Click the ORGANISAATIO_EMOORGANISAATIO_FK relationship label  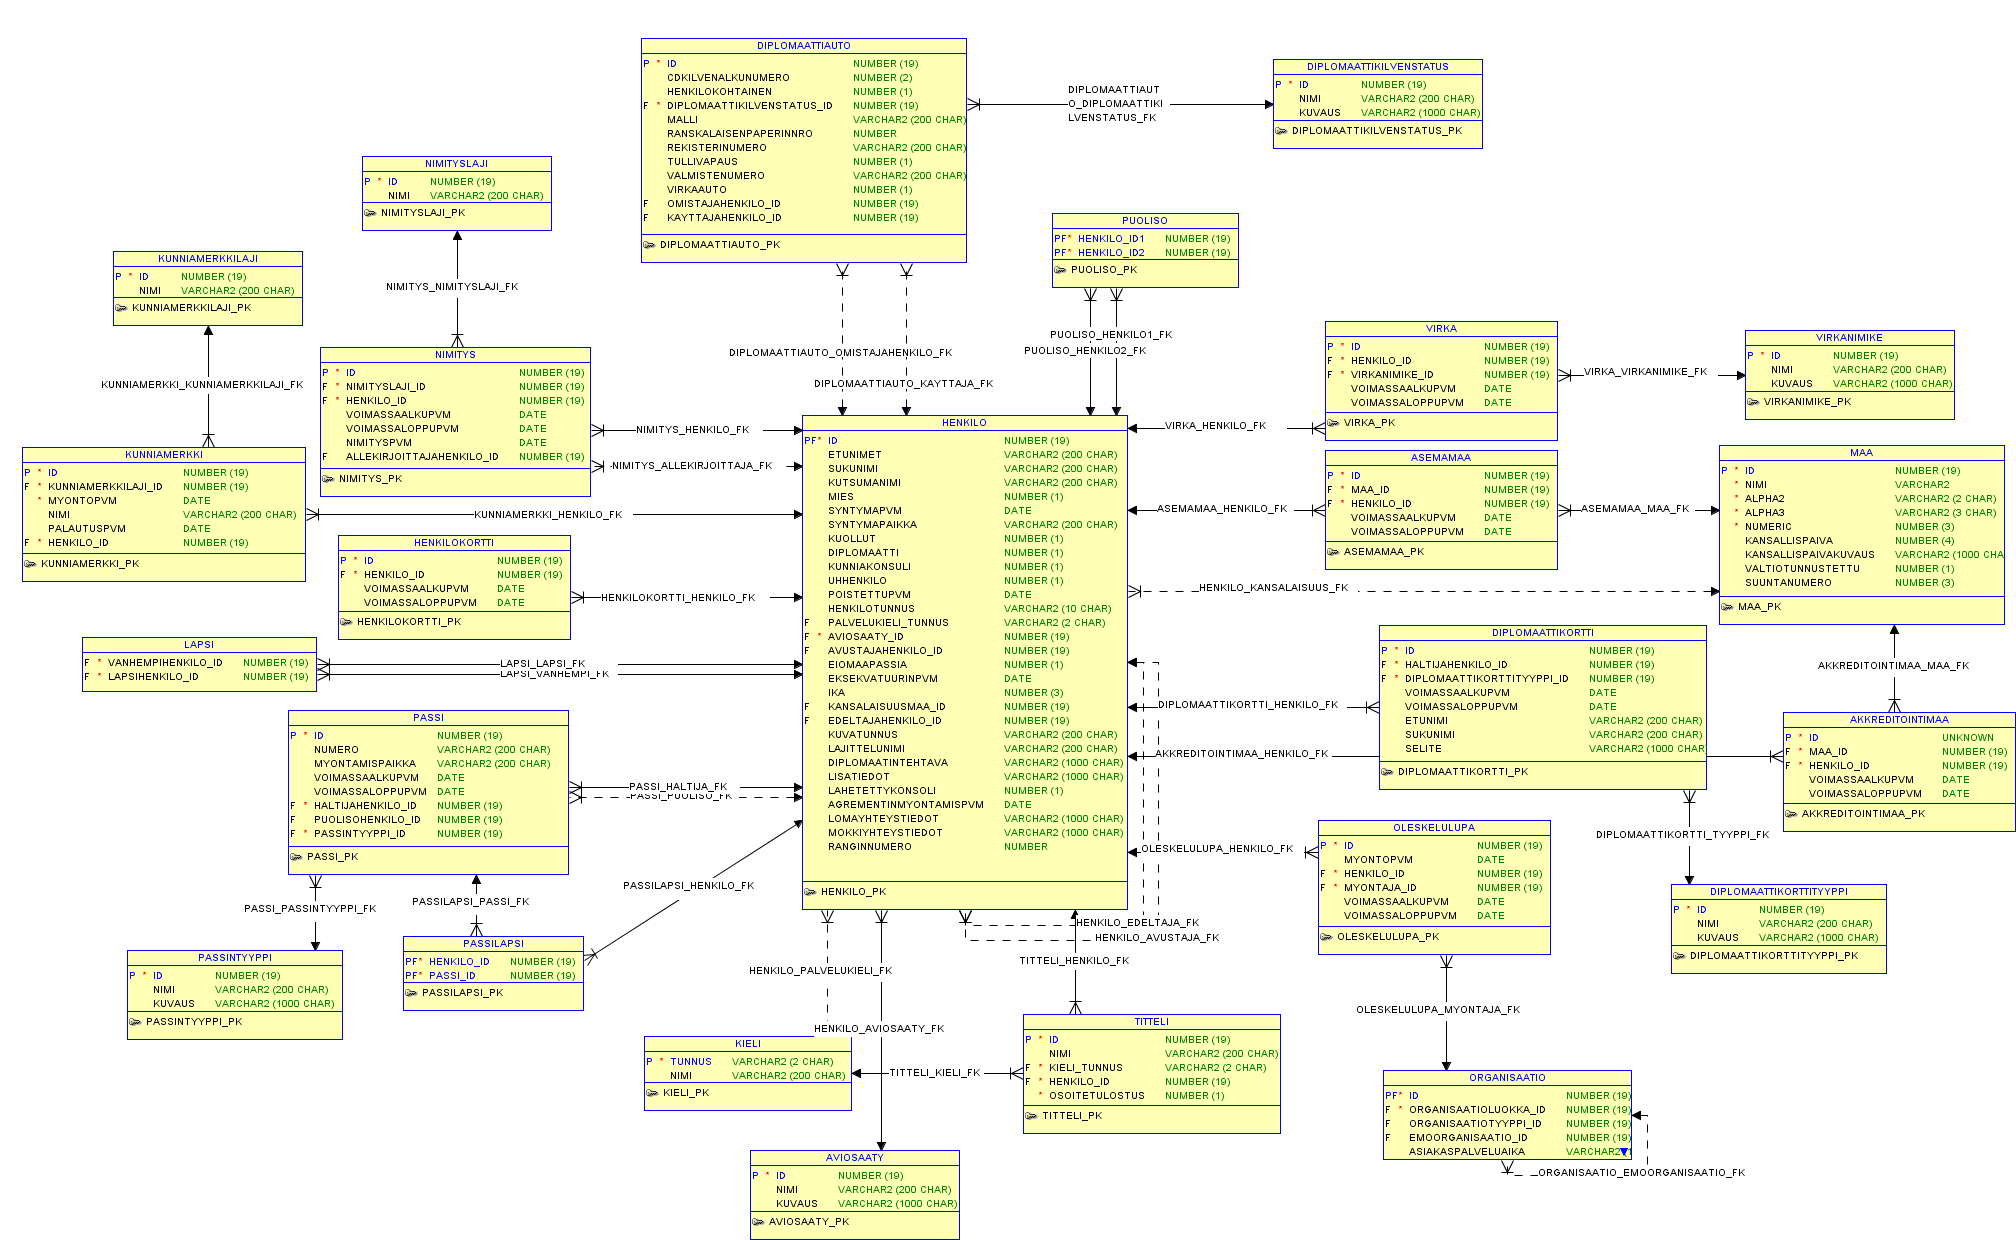1641,1173
